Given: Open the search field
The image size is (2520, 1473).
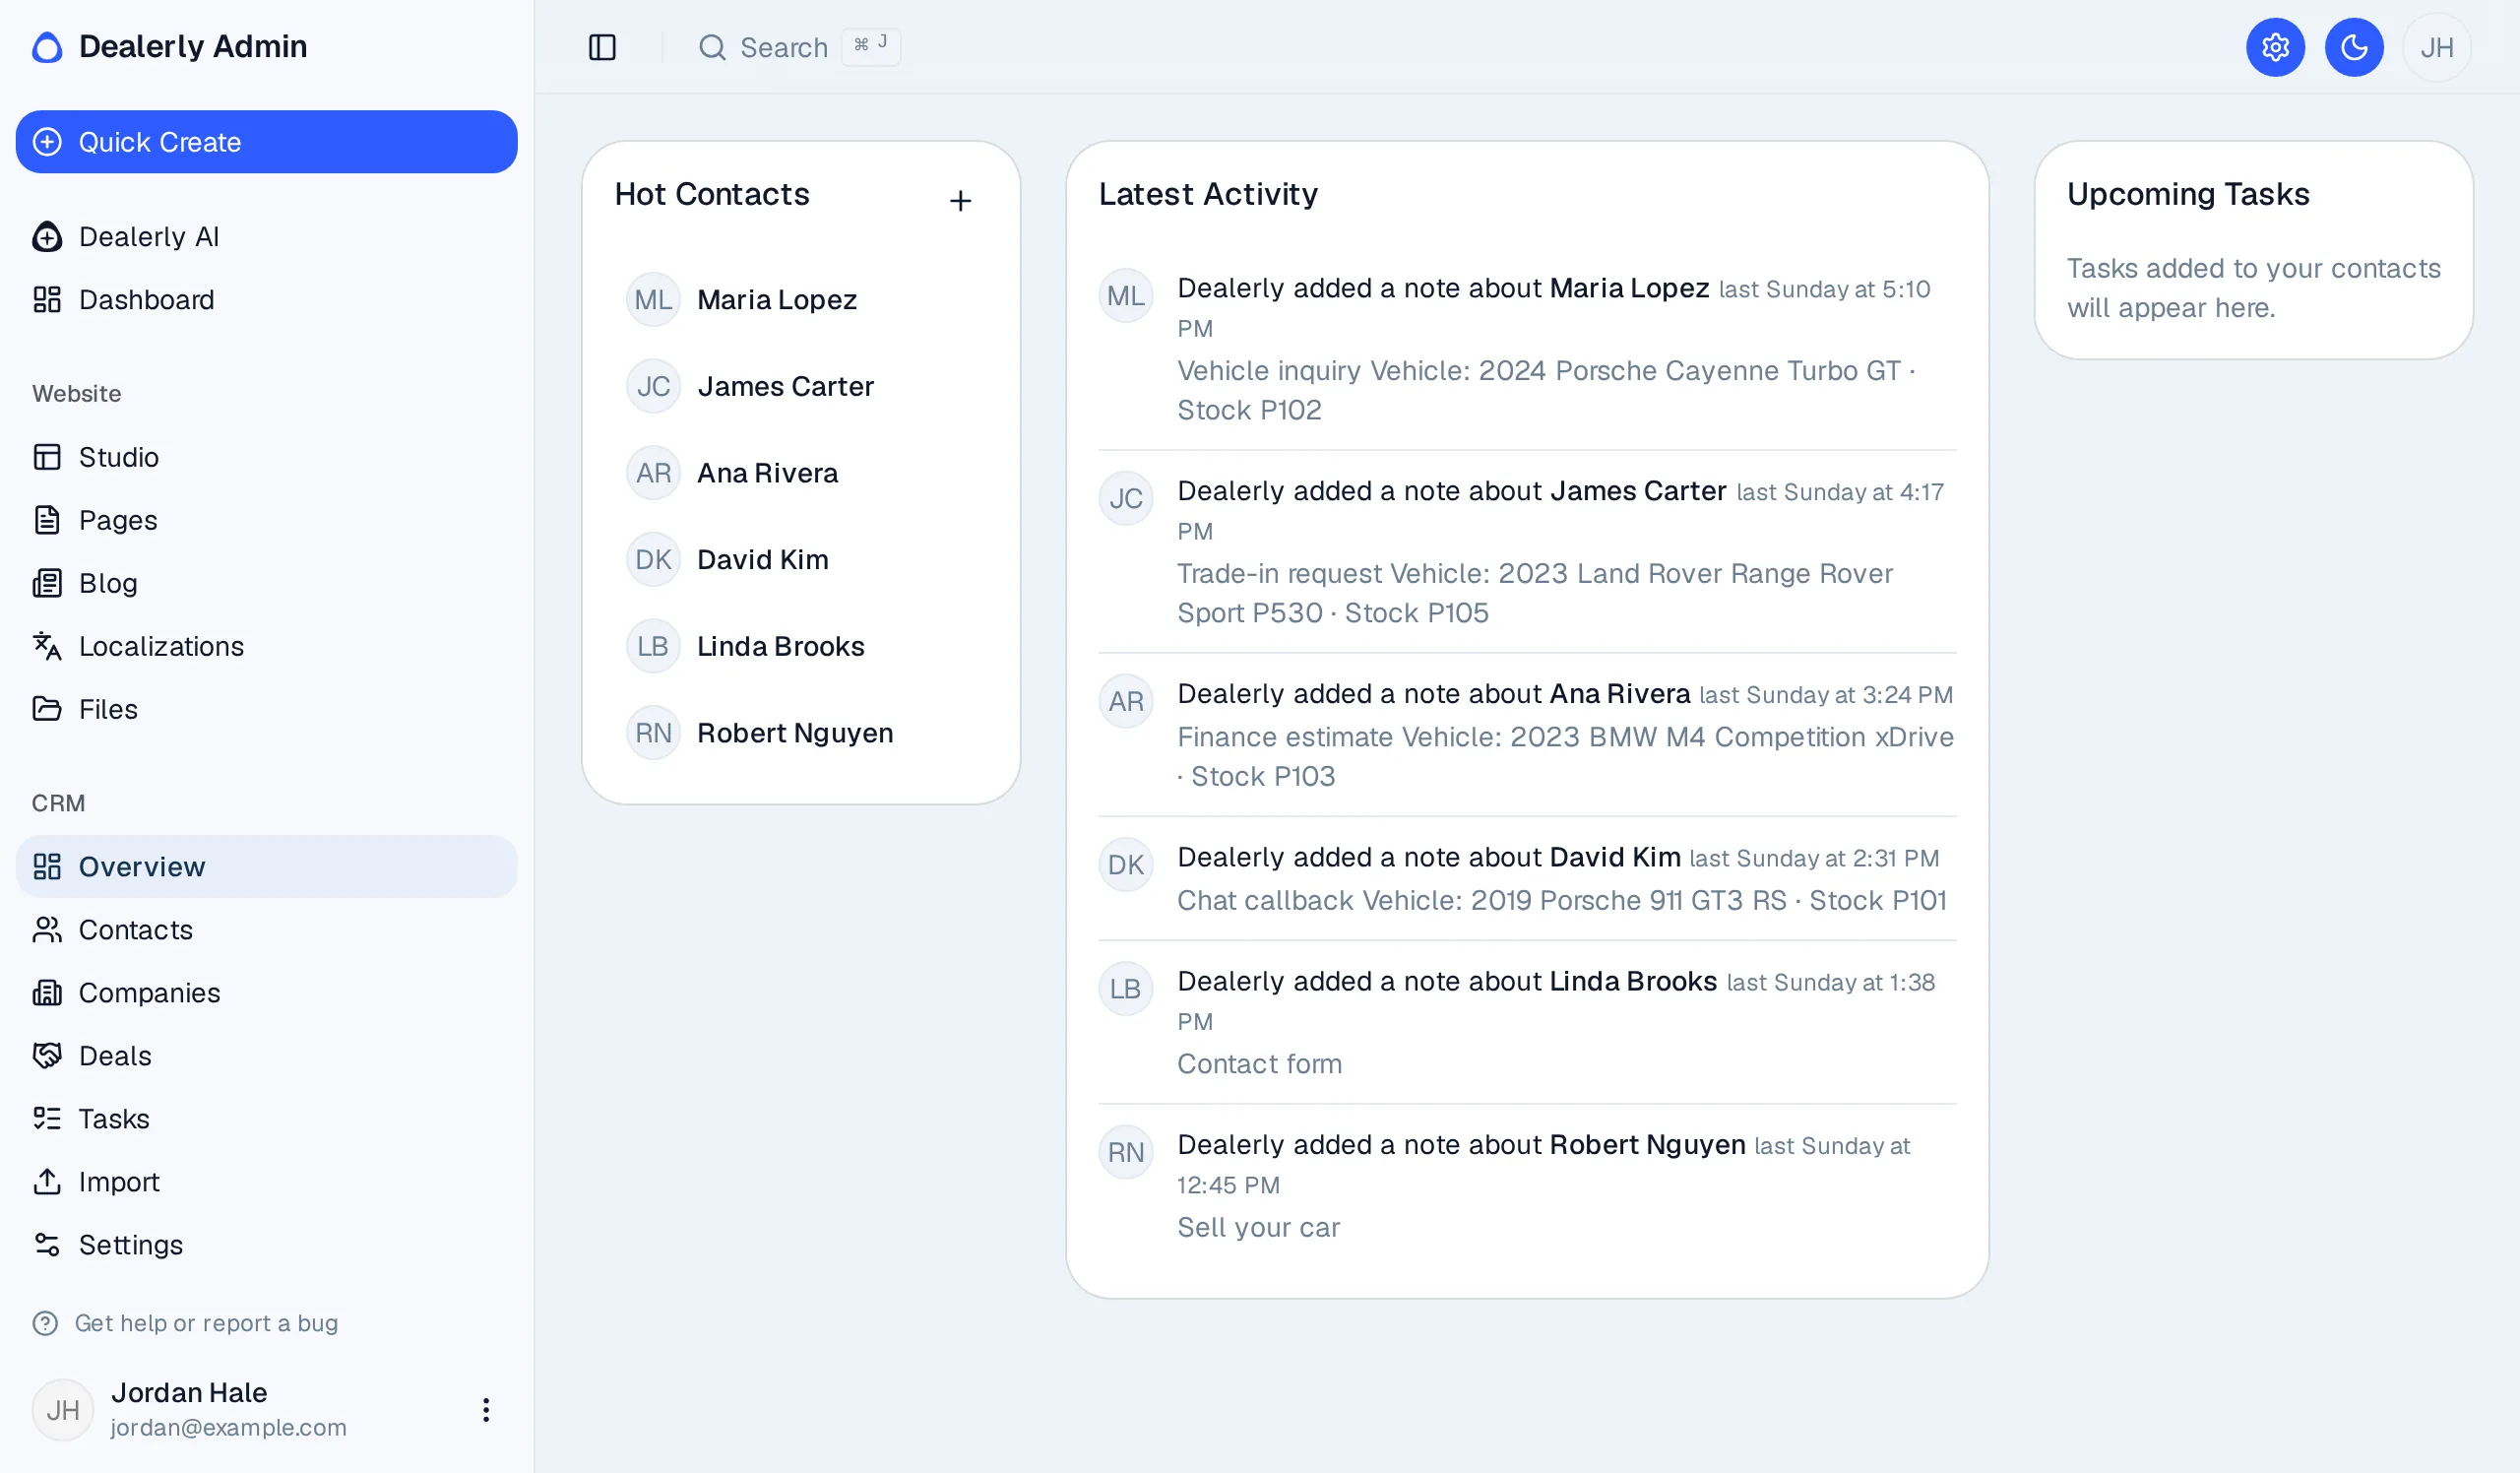Looking at the screenshot, I should [x=798, y=47].
